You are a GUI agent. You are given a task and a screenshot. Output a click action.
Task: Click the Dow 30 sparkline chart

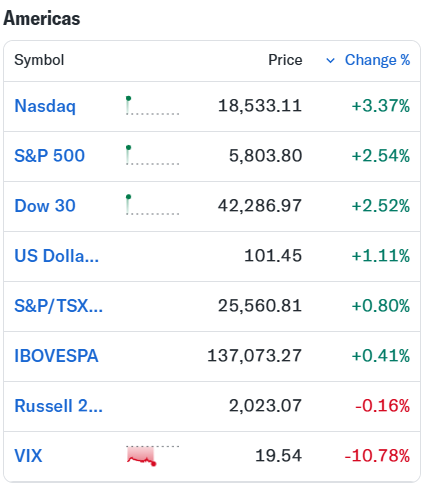(152, 205)
